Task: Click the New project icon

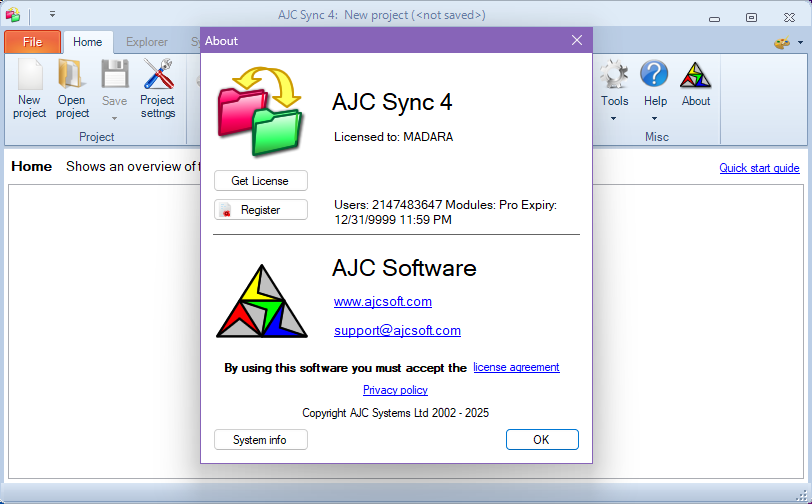Action: (x=30, y=74)
